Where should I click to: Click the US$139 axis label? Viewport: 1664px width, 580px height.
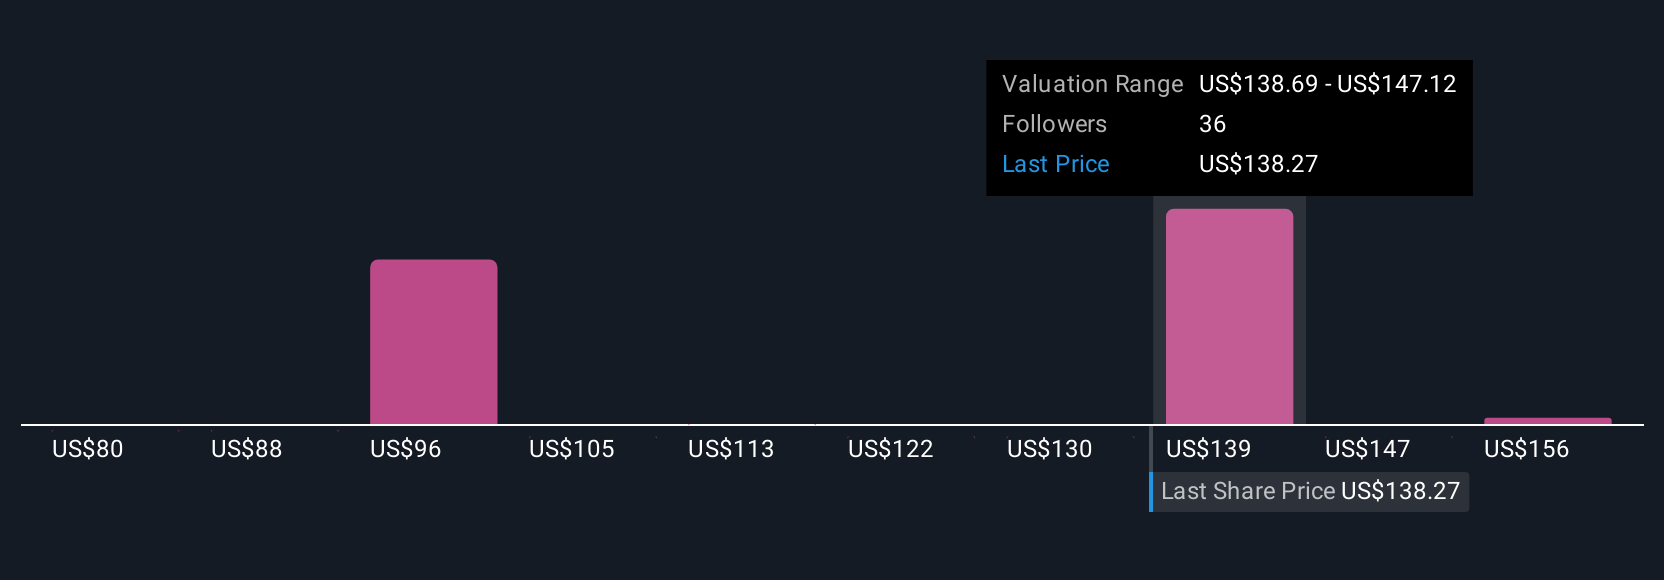(x=1208, y=449)
